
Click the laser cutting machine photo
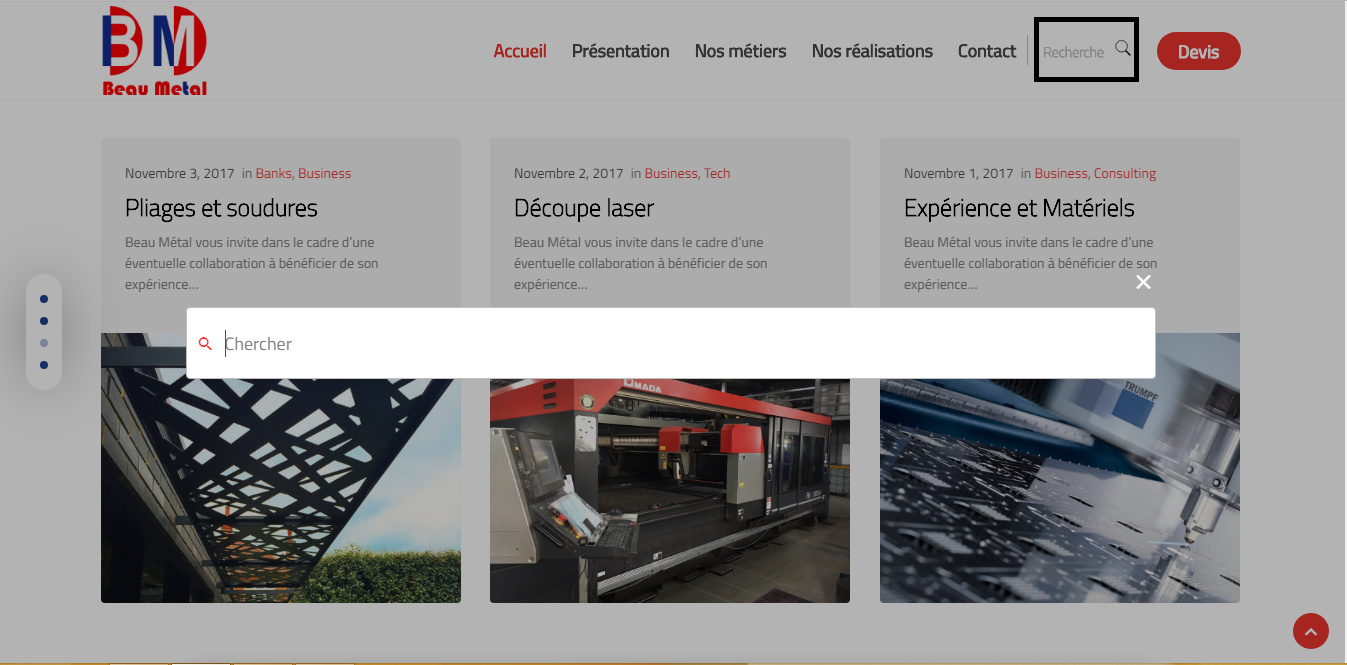[x=669, y=490]
